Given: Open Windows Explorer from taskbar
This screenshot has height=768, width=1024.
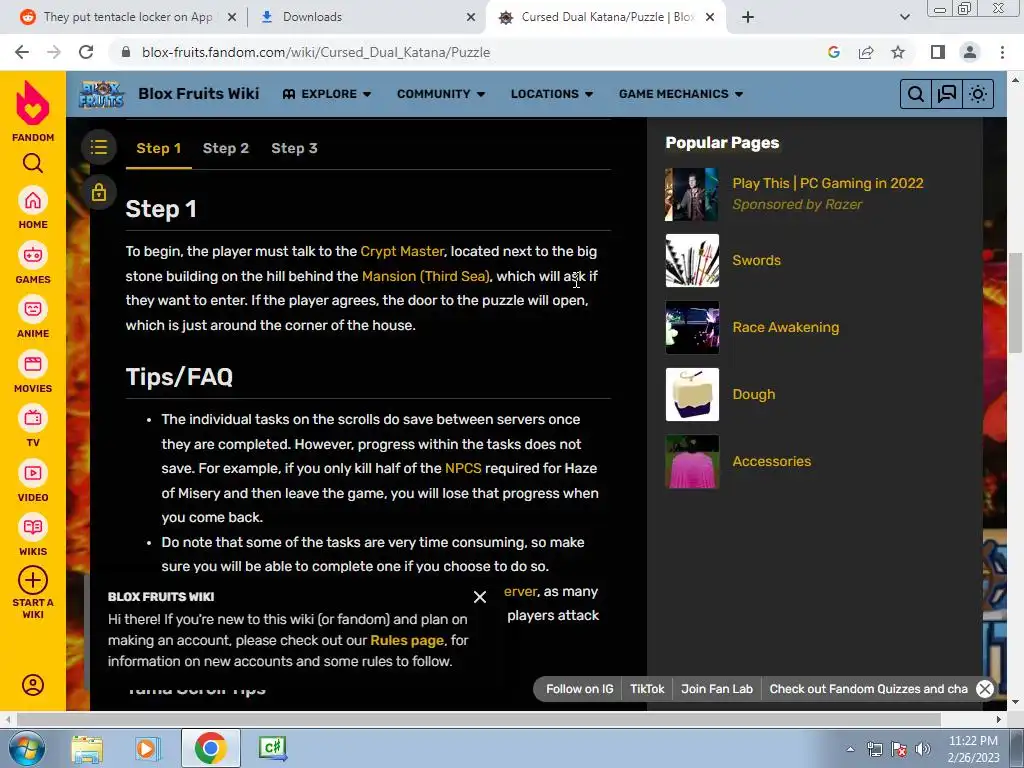Looking at the screenshot, I should coord(87,748).
